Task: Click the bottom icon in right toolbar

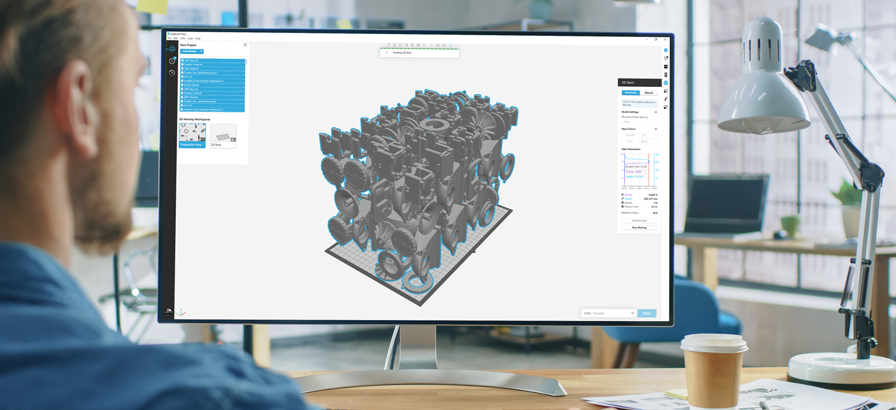Action: [x=666, y=107]
